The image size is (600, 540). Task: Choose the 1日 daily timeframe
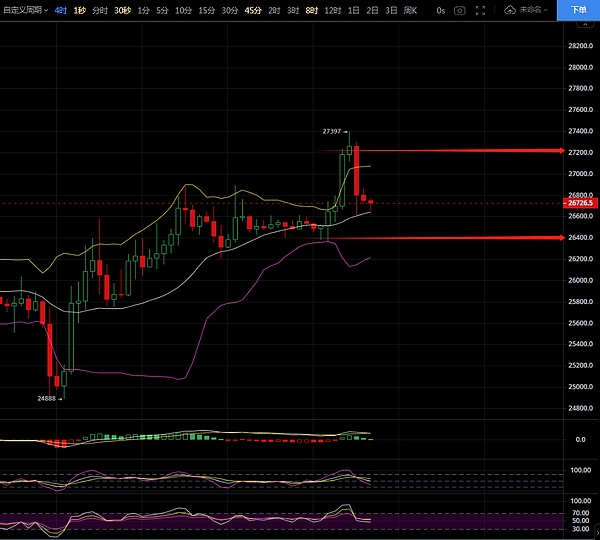tap(353, 9)
